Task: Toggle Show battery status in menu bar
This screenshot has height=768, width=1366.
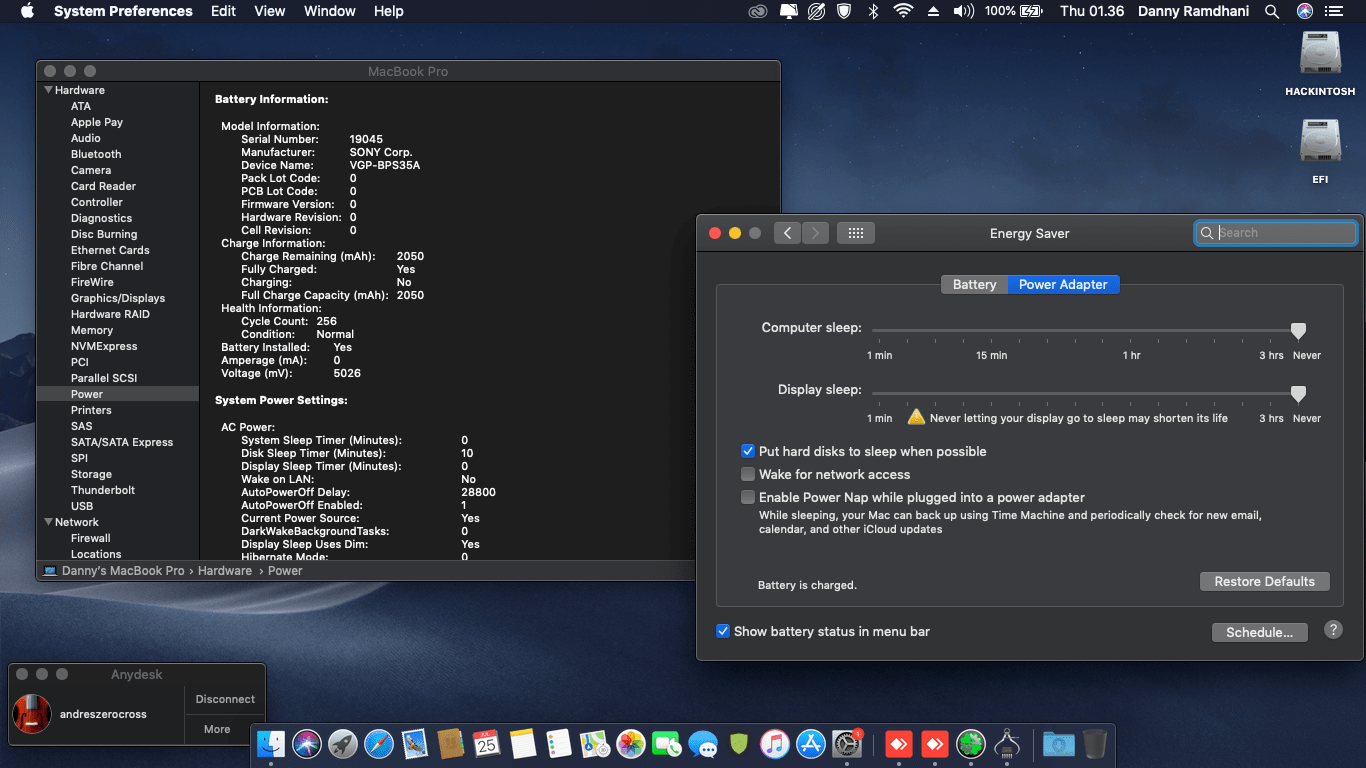Action: point(723,631)
